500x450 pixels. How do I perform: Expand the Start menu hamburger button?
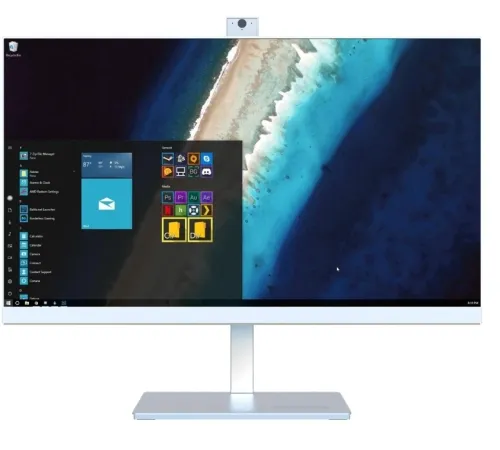coord(10,147)
